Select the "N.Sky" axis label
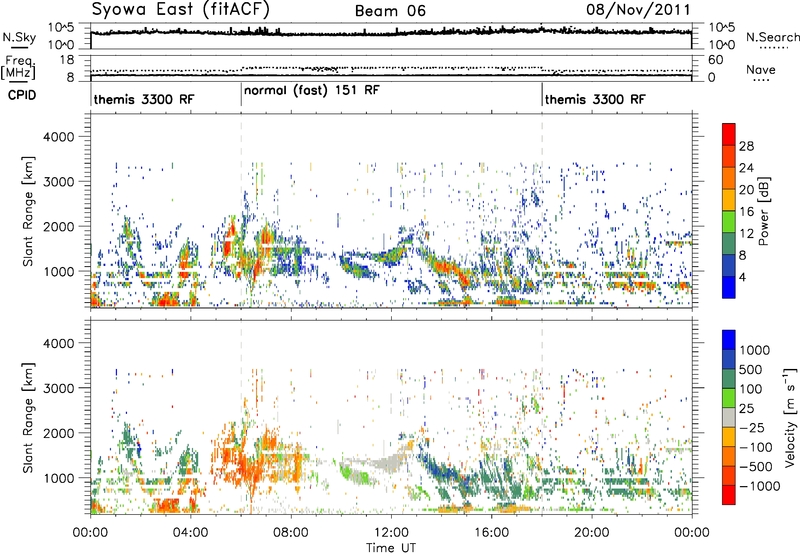The width and height of the screenshot is (800, 554). [x=19, y=37]
